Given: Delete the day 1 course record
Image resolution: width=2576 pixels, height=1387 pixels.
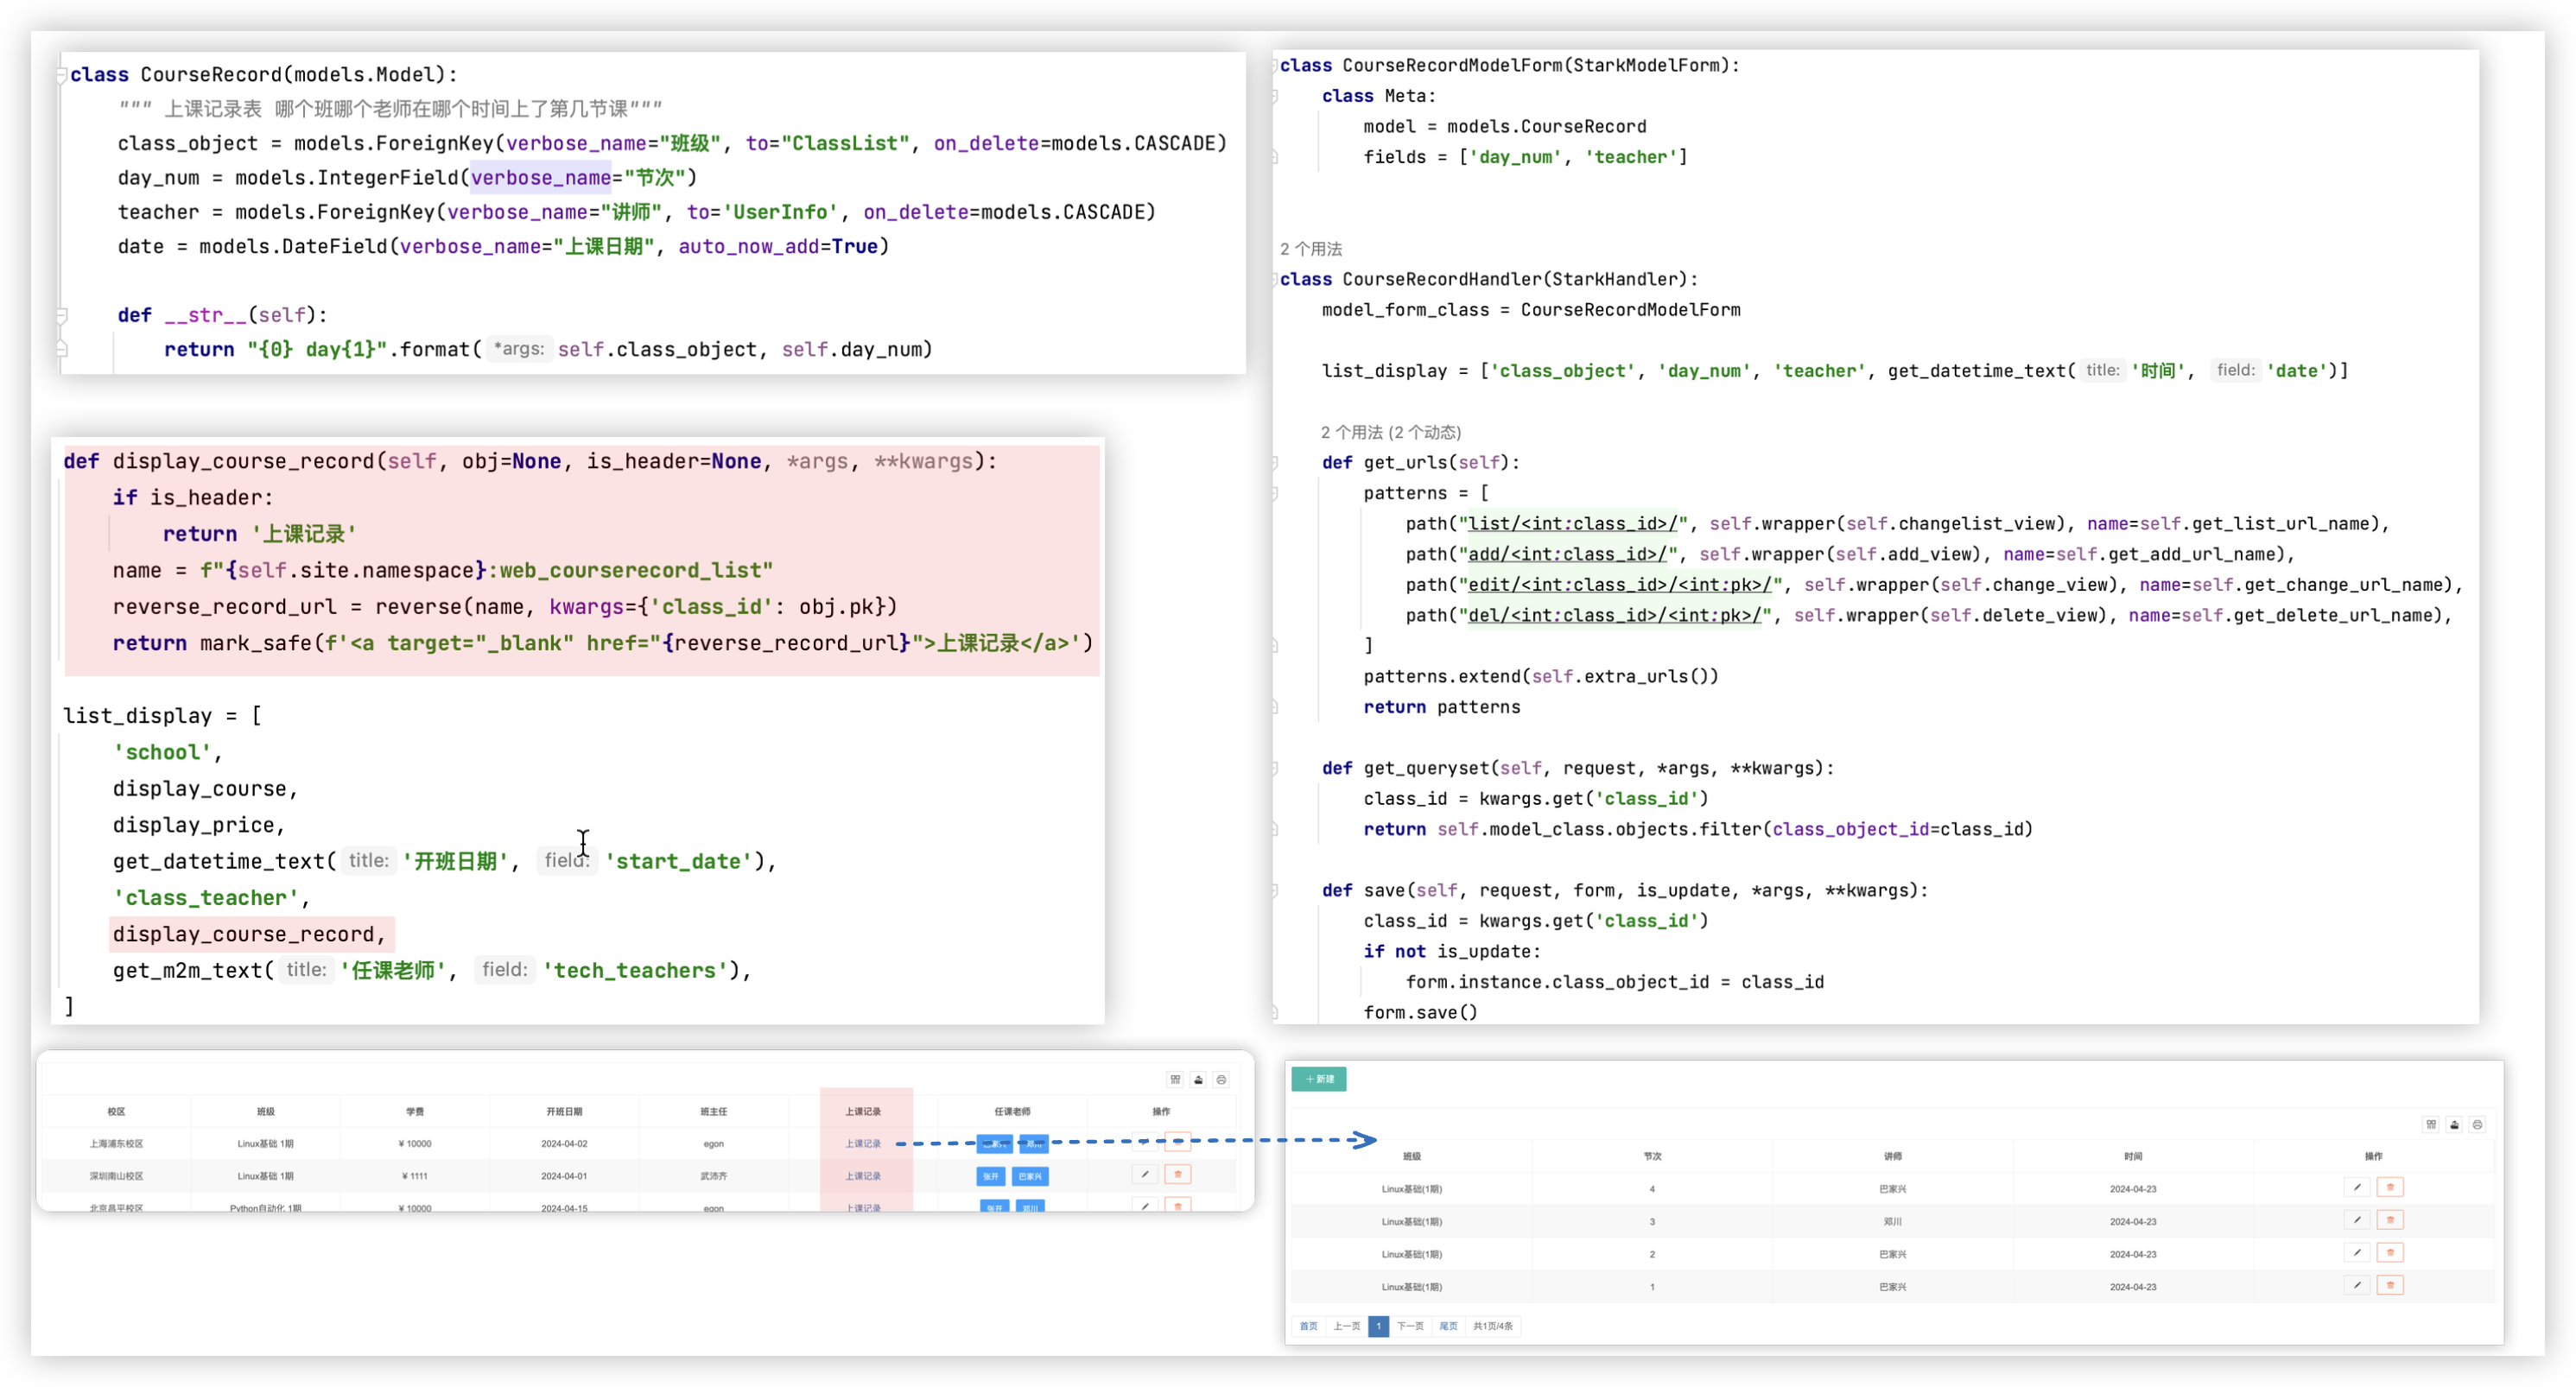Looking at the screenshot, I should (2390, 1285).
